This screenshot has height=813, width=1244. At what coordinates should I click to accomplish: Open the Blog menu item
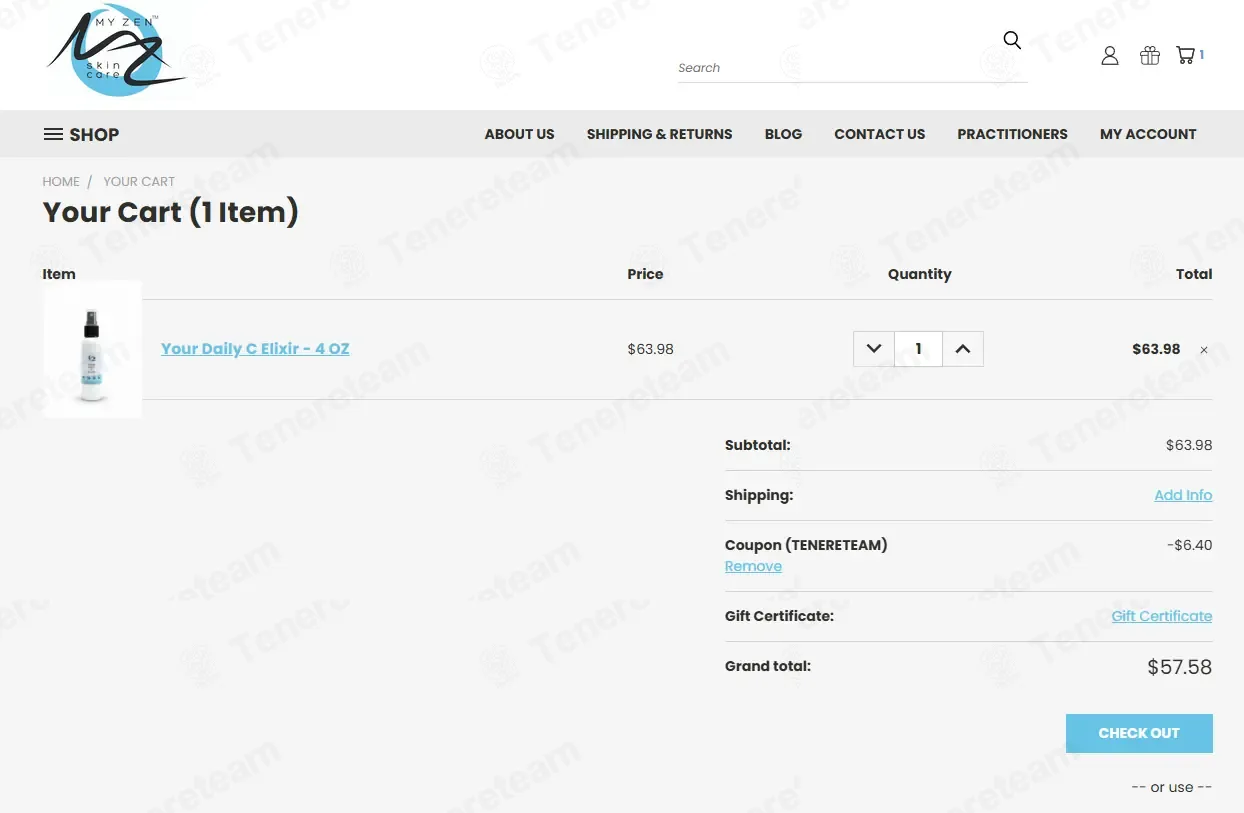click(783, 134)
